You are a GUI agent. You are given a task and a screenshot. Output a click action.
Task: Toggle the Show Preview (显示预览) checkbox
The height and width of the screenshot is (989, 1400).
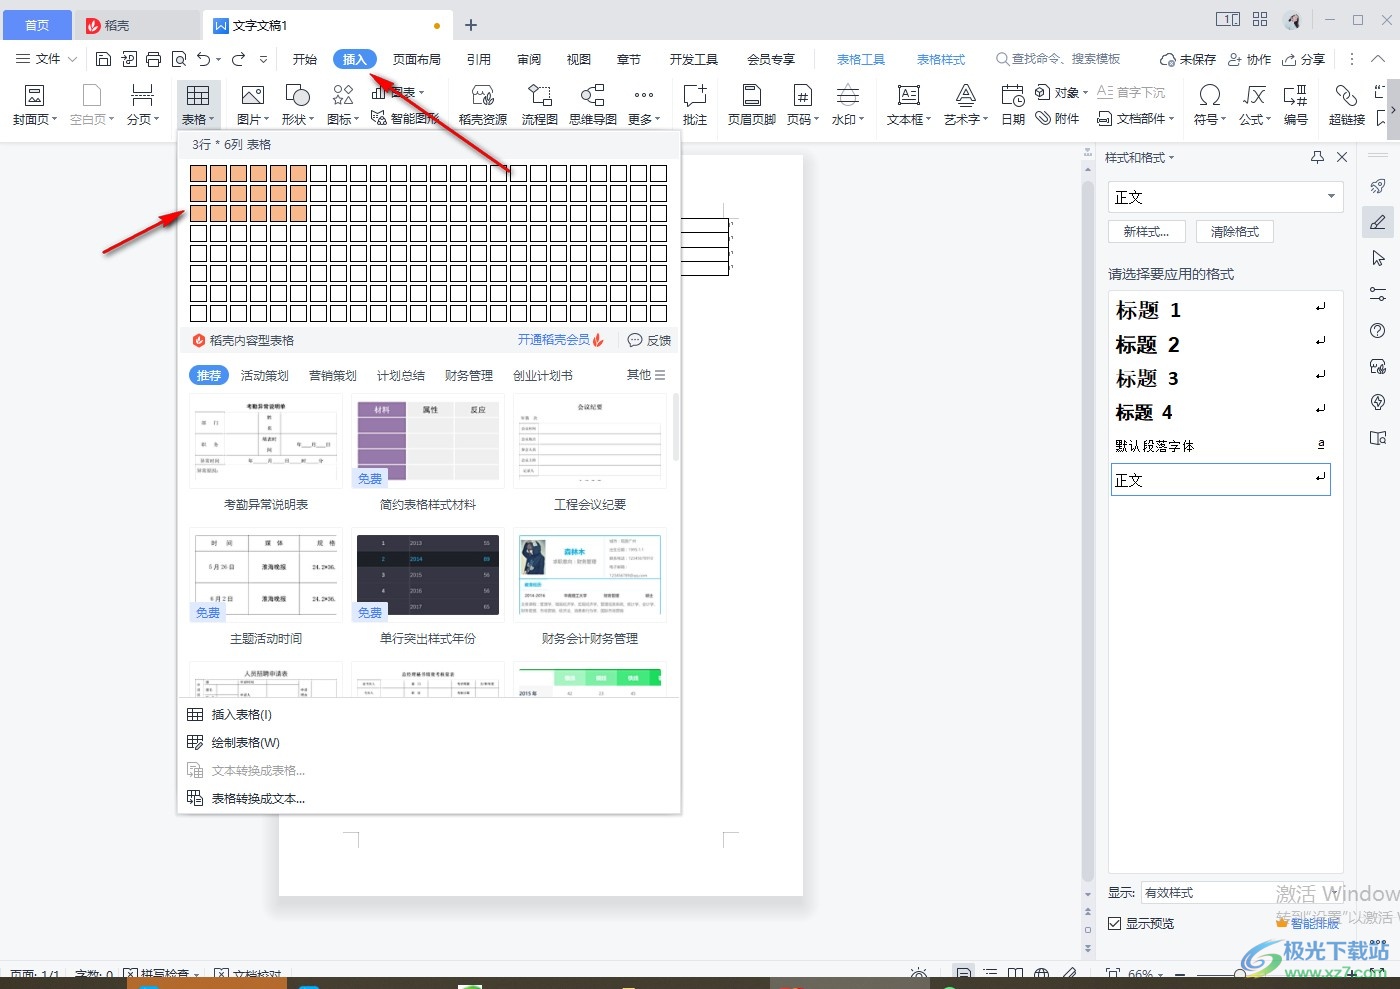1114,923
